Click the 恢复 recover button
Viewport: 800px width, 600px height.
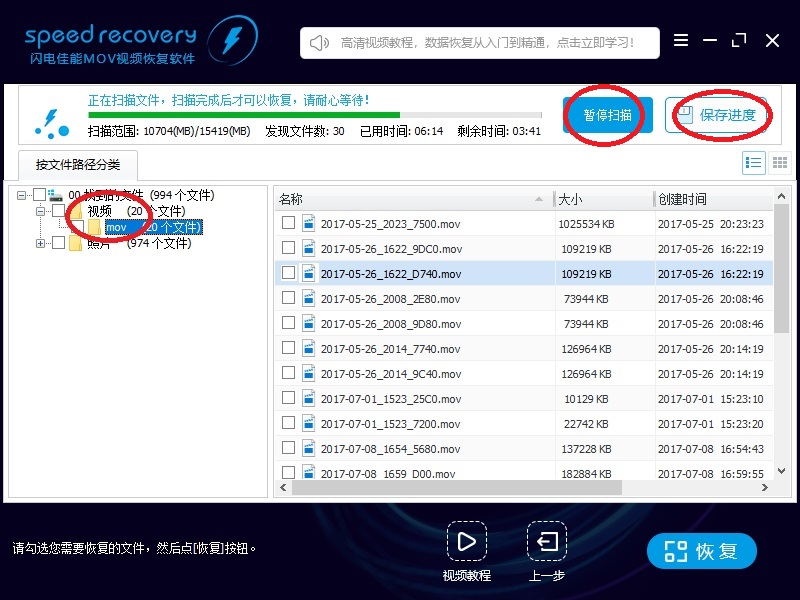(702, 551)
